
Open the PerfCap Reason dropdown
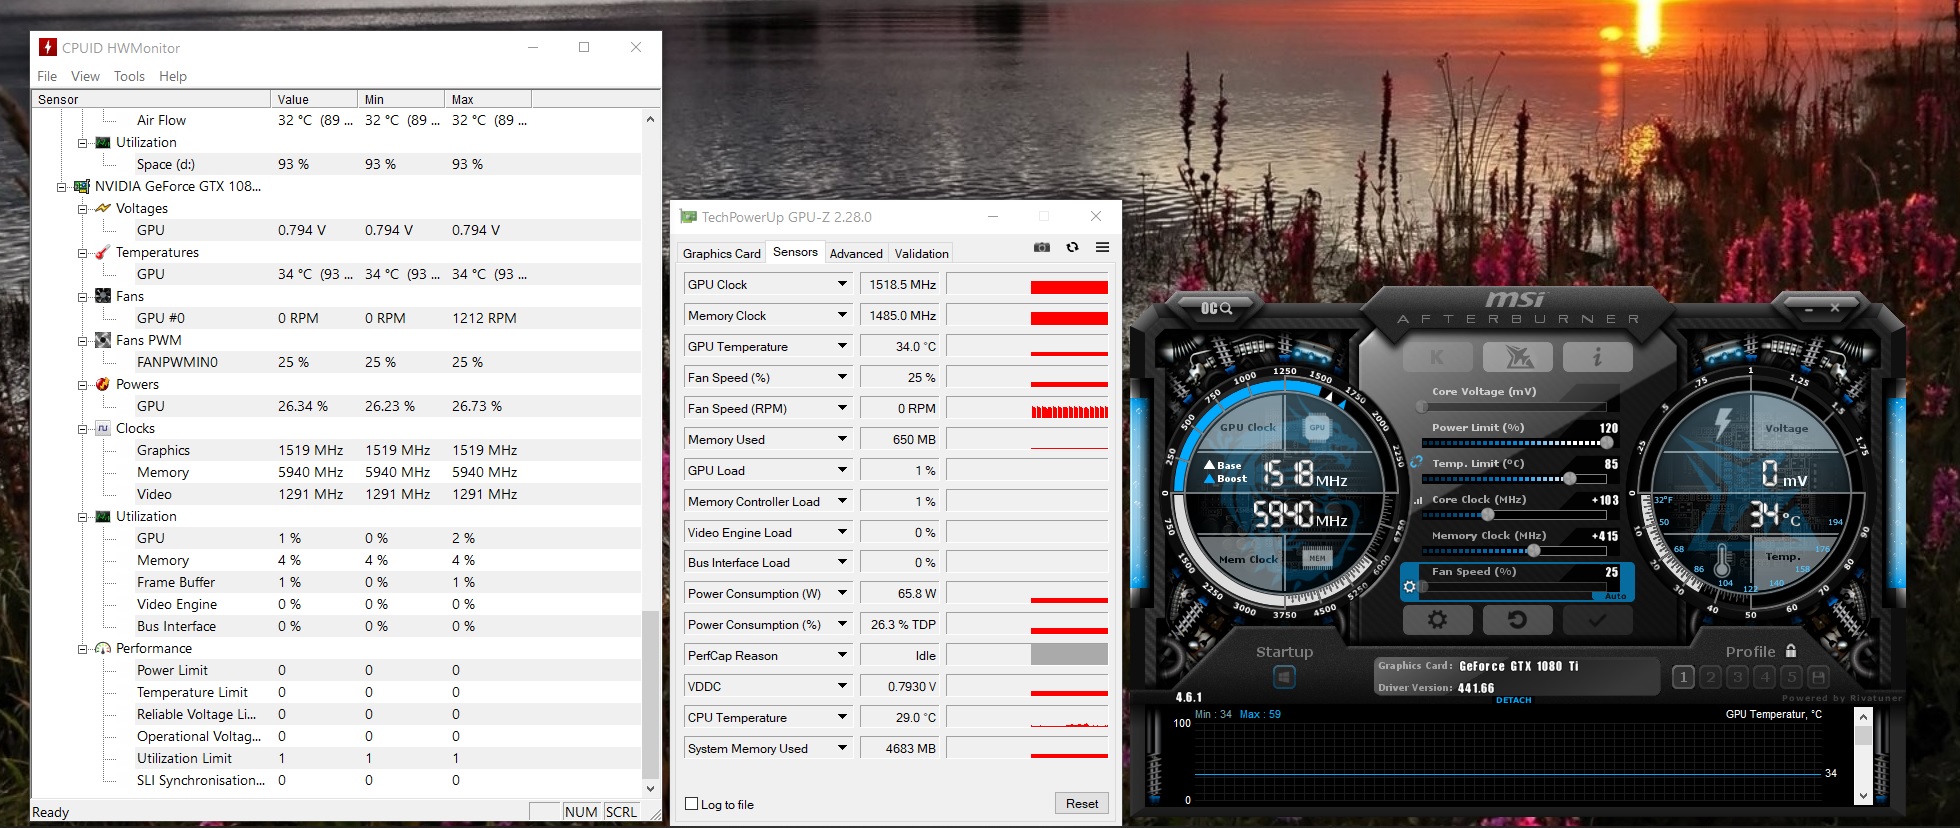pyautogui.click(x=842, y=655)
